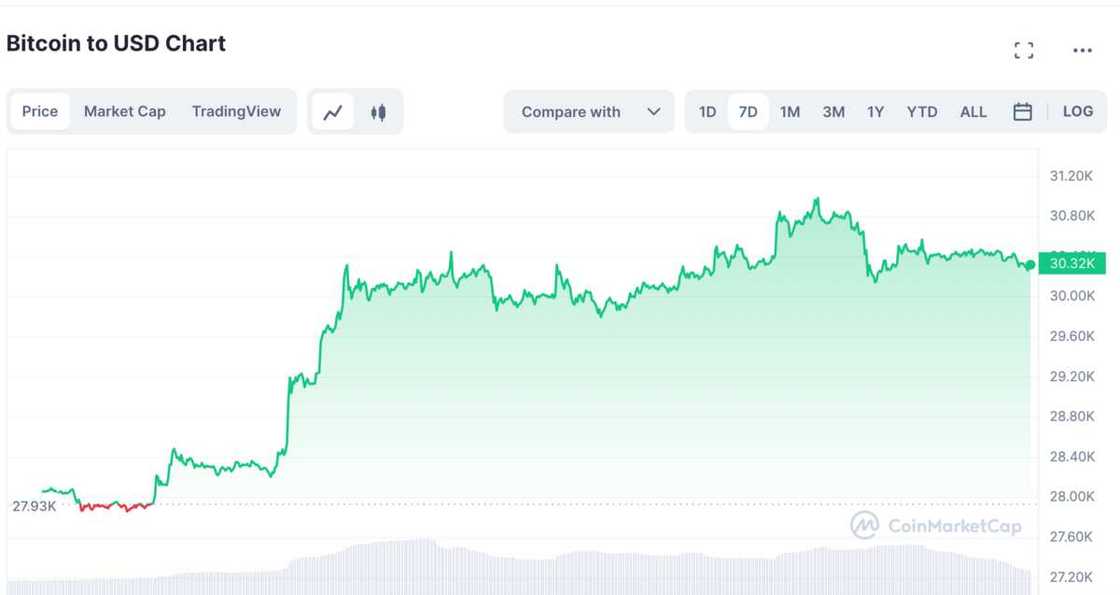Open the calendar date range picker
This screenshot has width=1120, height=595.
pyautogui.click(x=1022, y=112)
